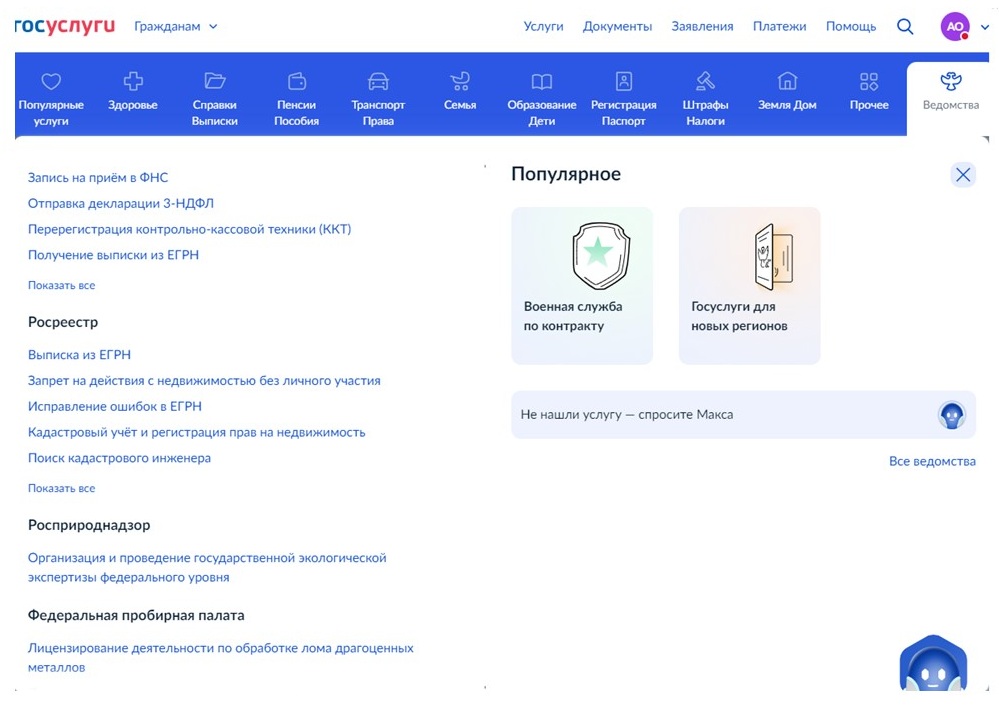
Task: Open the Max assistant robot in the corner
Action: pyautogui.click(x=933, y=663)
